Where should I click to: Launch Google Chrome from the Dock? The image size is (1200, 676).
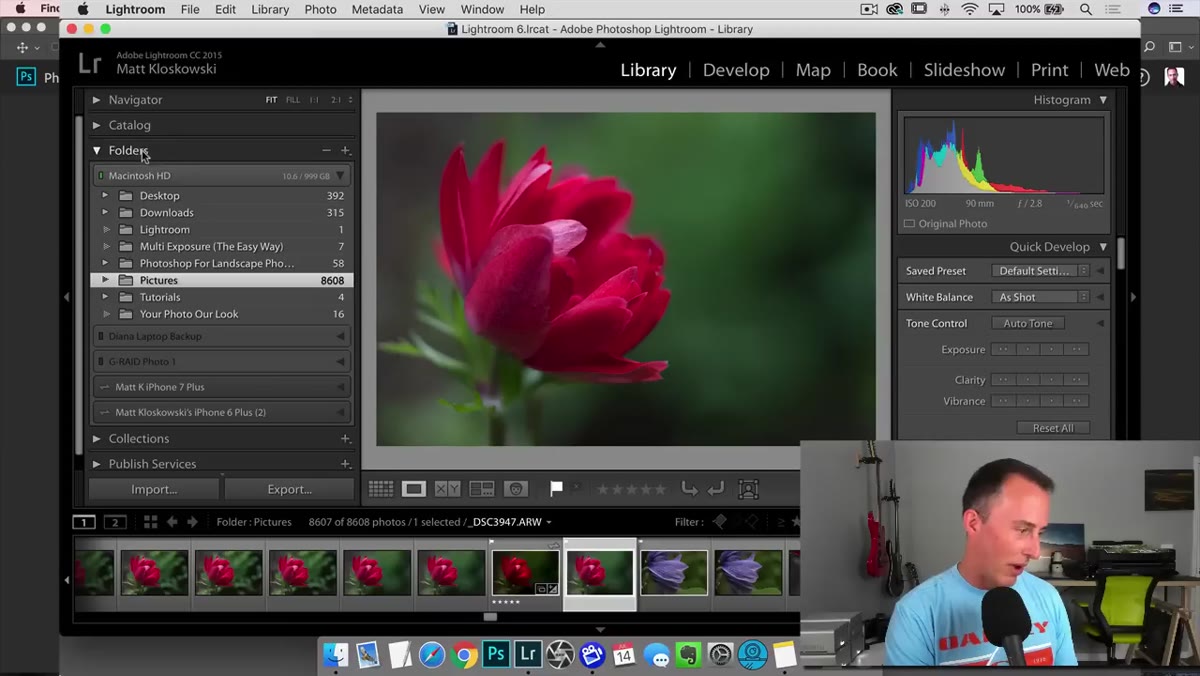(x=464, y=655)
